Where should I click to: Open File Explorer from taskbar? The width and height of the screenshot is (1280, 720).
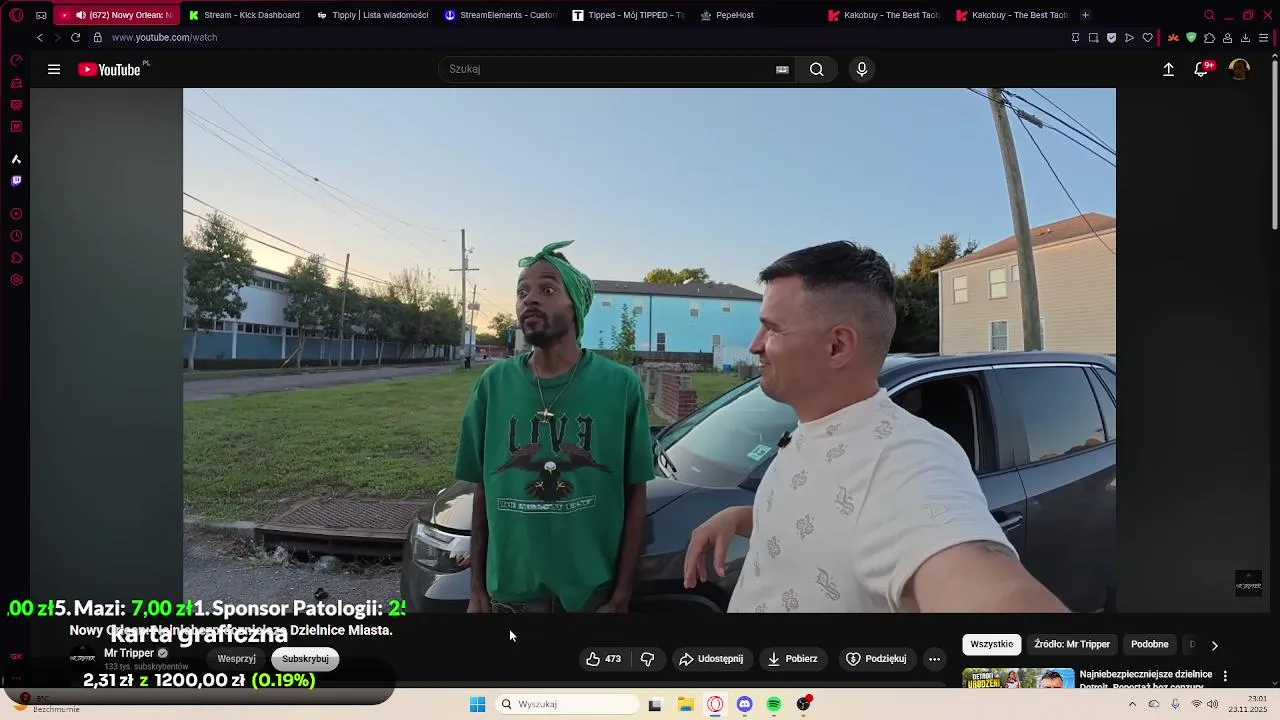coord(685,704)
